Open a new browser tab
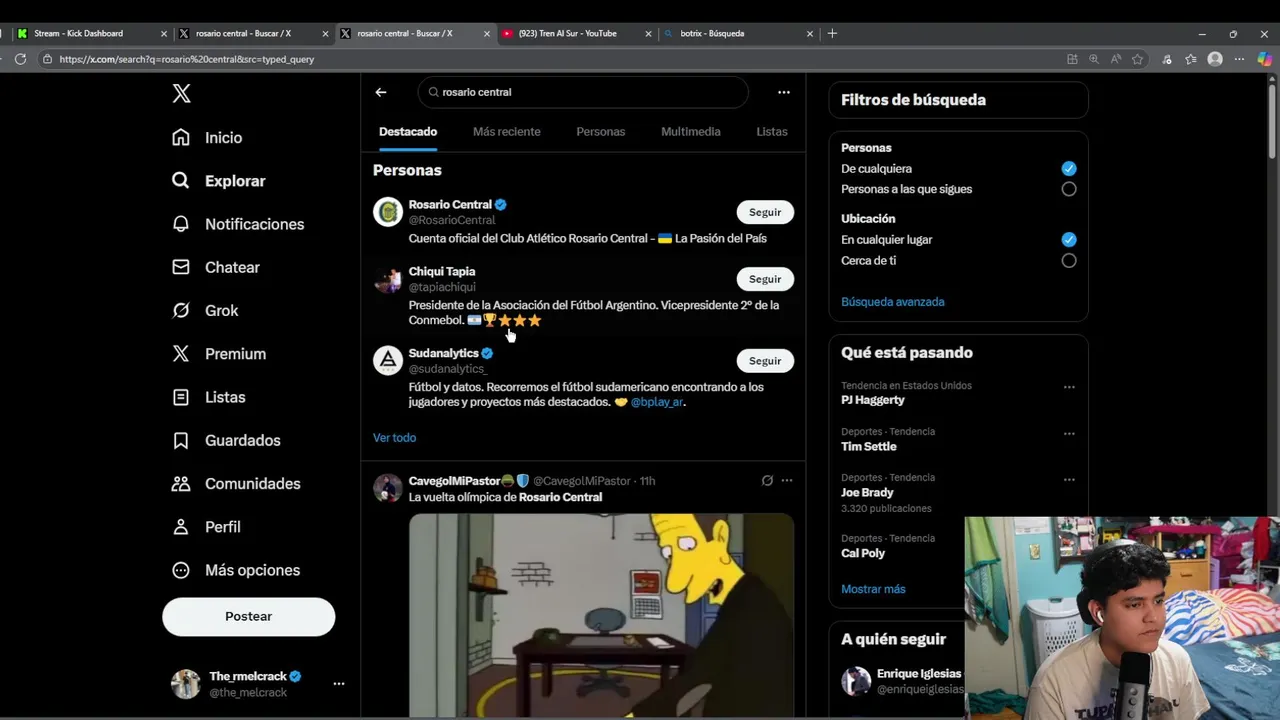 832,33
